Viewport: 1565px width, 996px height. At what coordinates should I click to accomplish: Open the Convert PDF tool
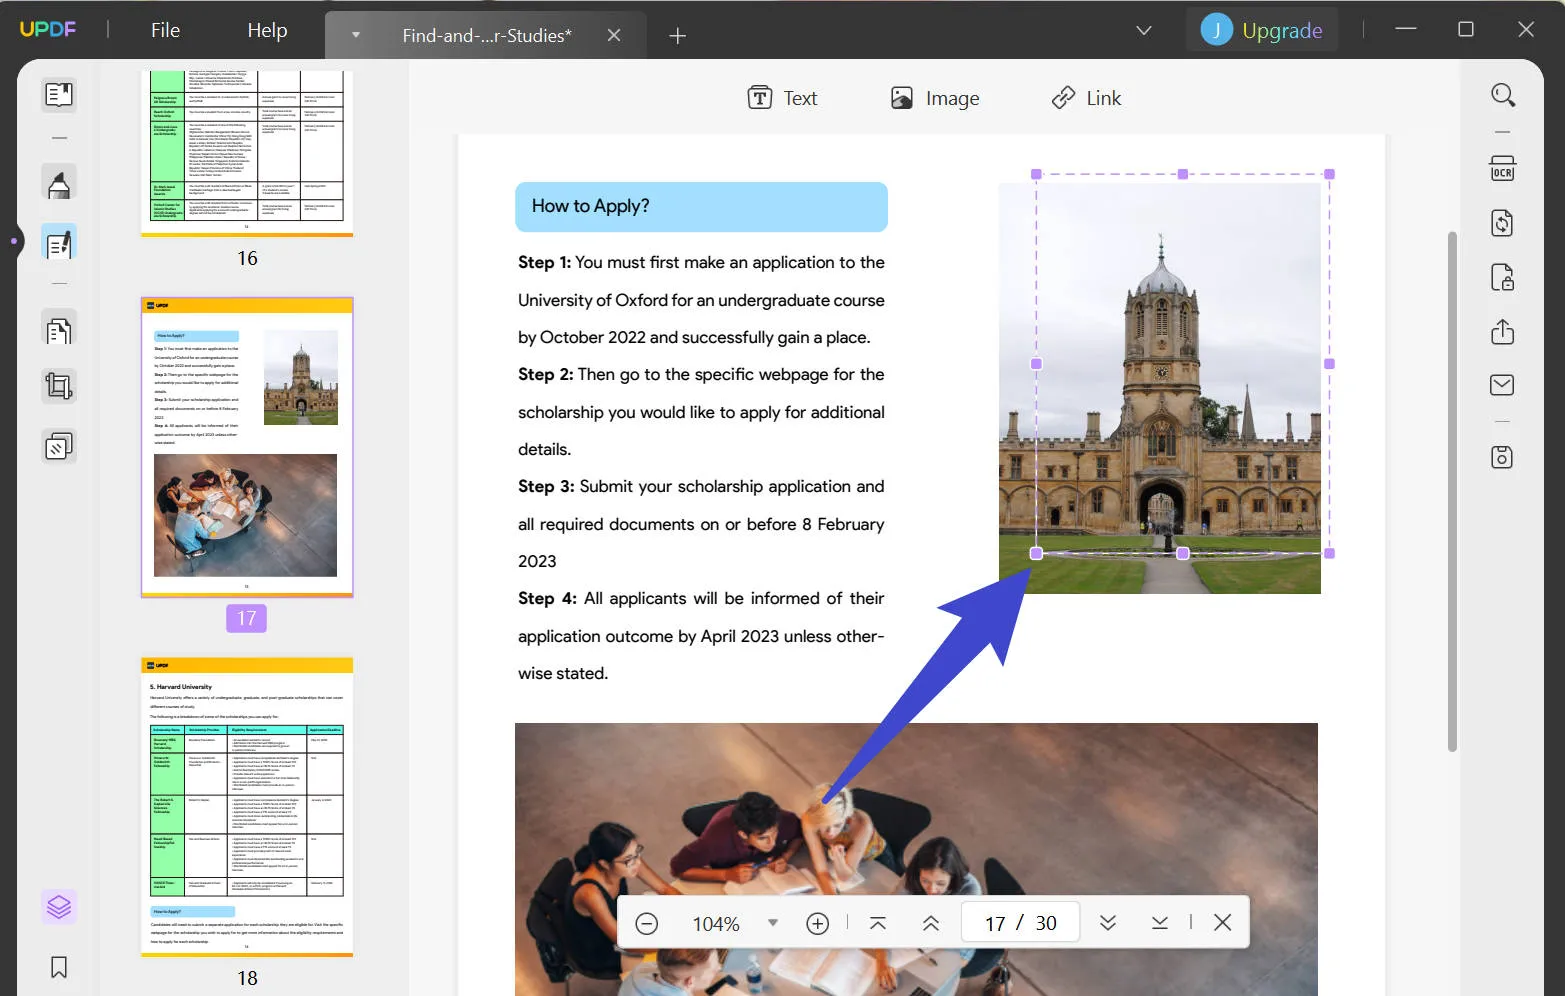click(1501, 223)
